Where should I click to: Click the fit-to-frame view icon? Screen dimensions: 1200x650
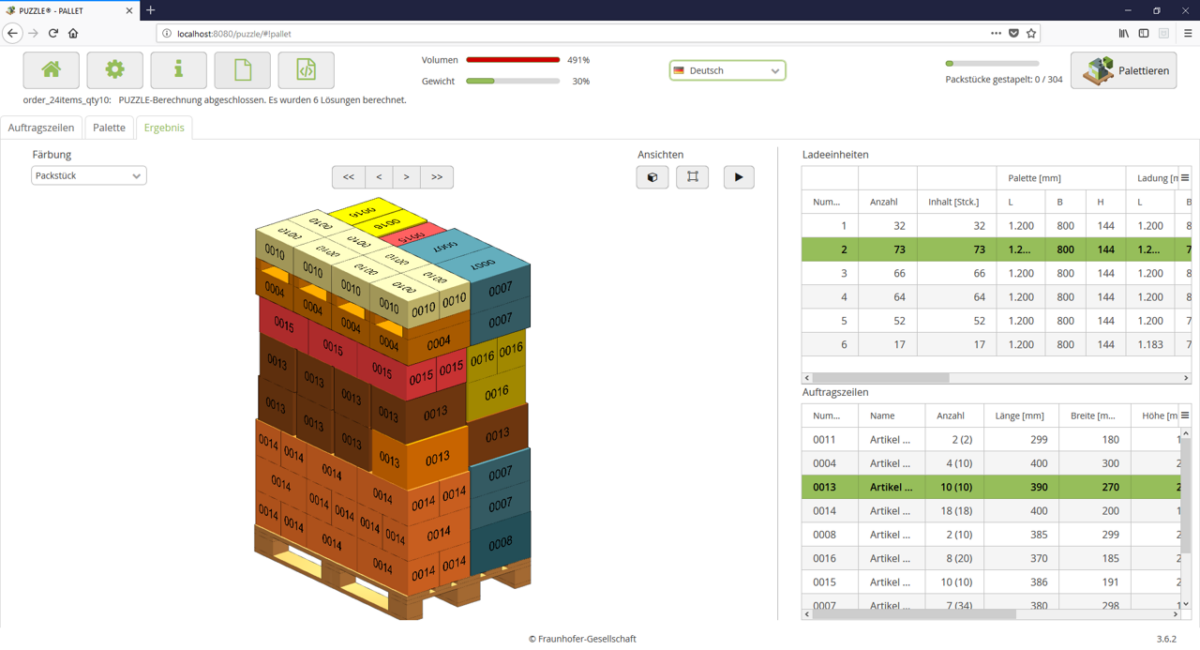[692, 177]
